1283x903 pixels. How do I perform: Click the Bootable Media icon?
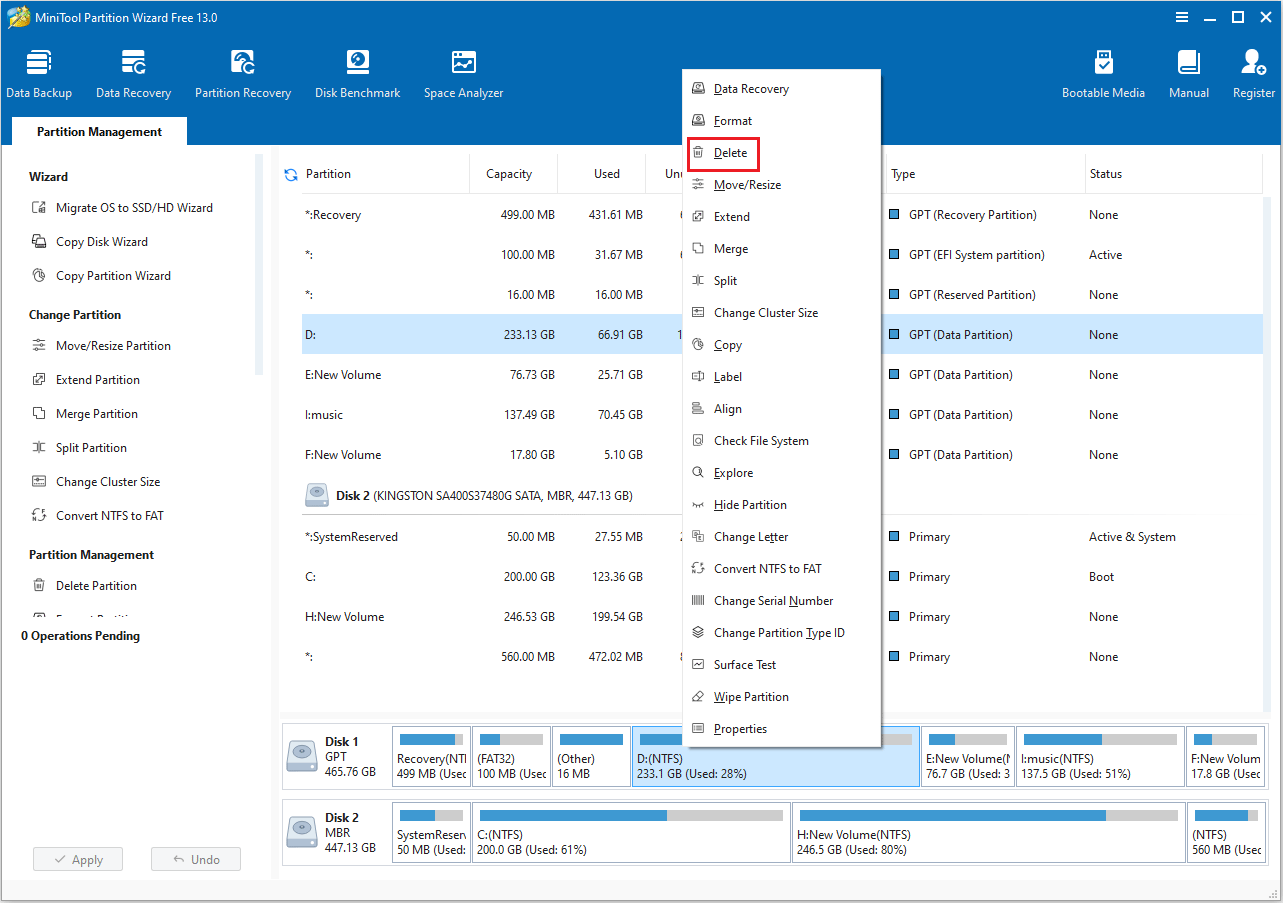click(1103, 71)
